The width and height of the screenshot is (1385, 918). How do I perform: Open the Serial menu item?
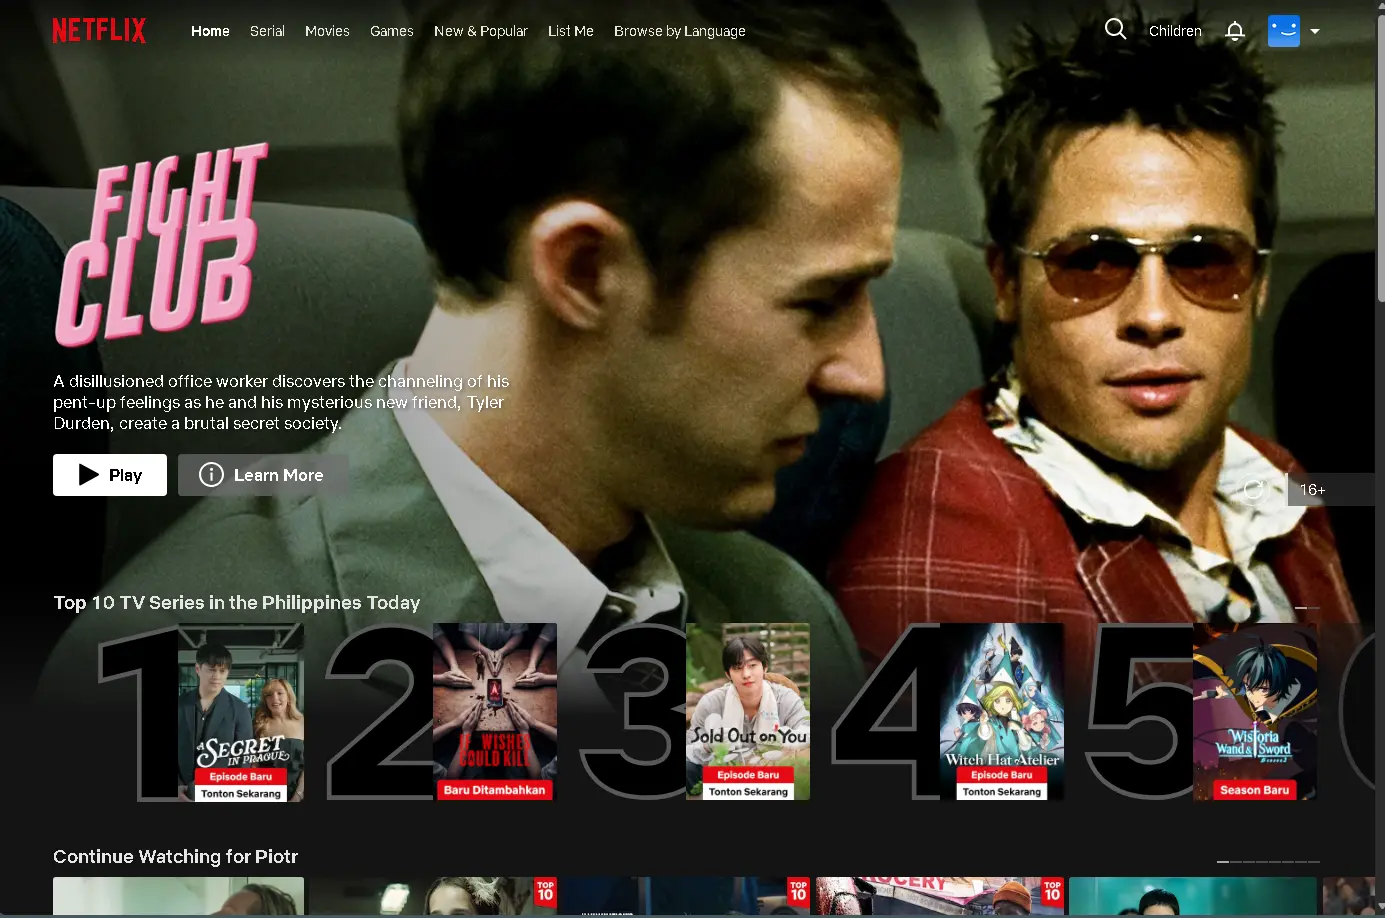tap(267, 31)
